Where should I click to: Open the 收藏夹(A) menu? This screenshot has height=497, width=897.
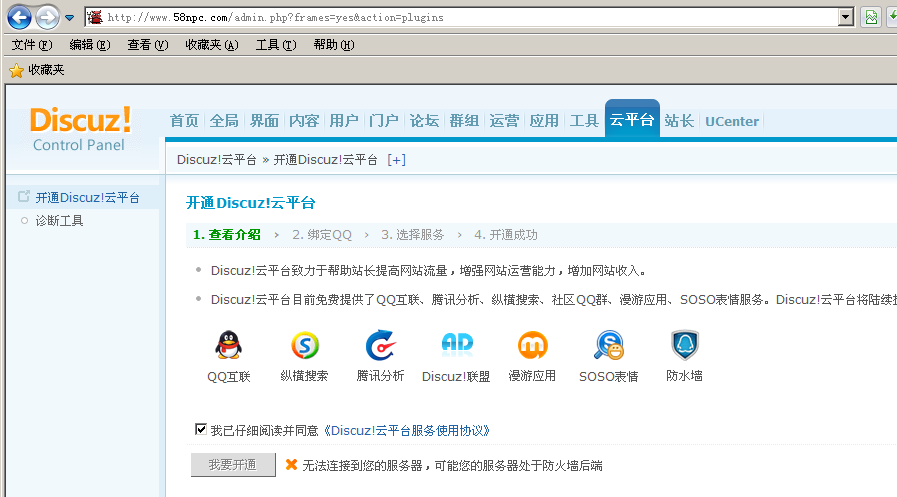tap(212, 45)
